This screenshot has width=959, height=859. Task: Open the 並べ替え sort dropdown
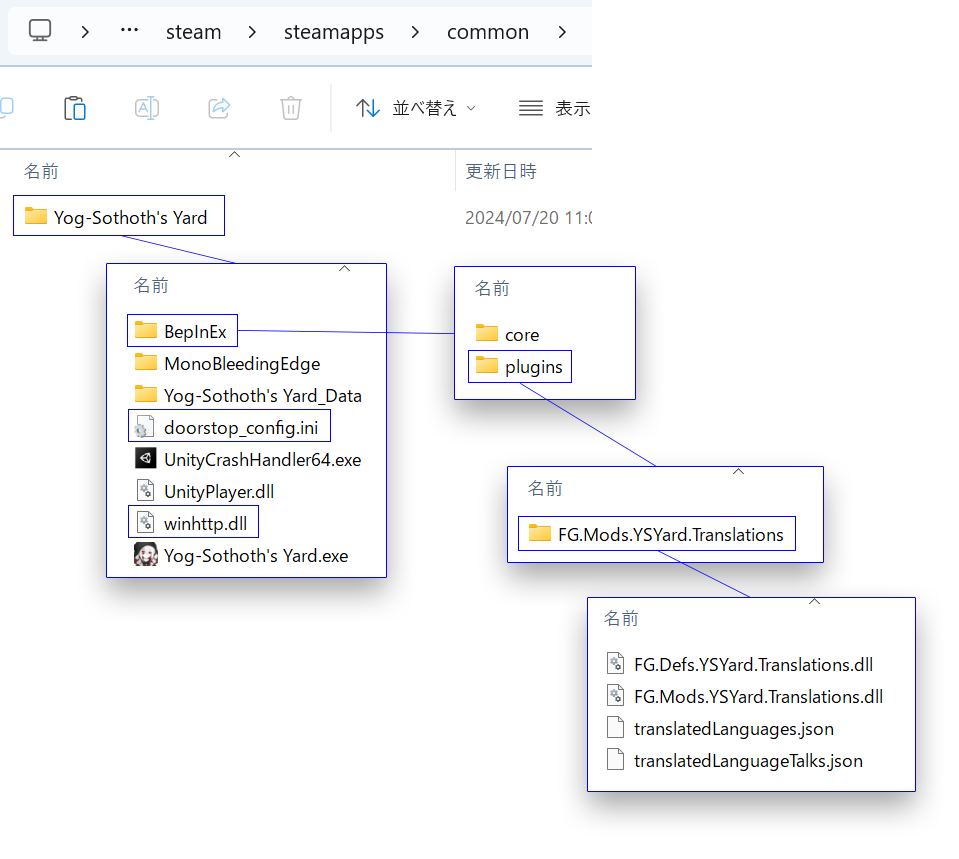(x=416, y=108)
